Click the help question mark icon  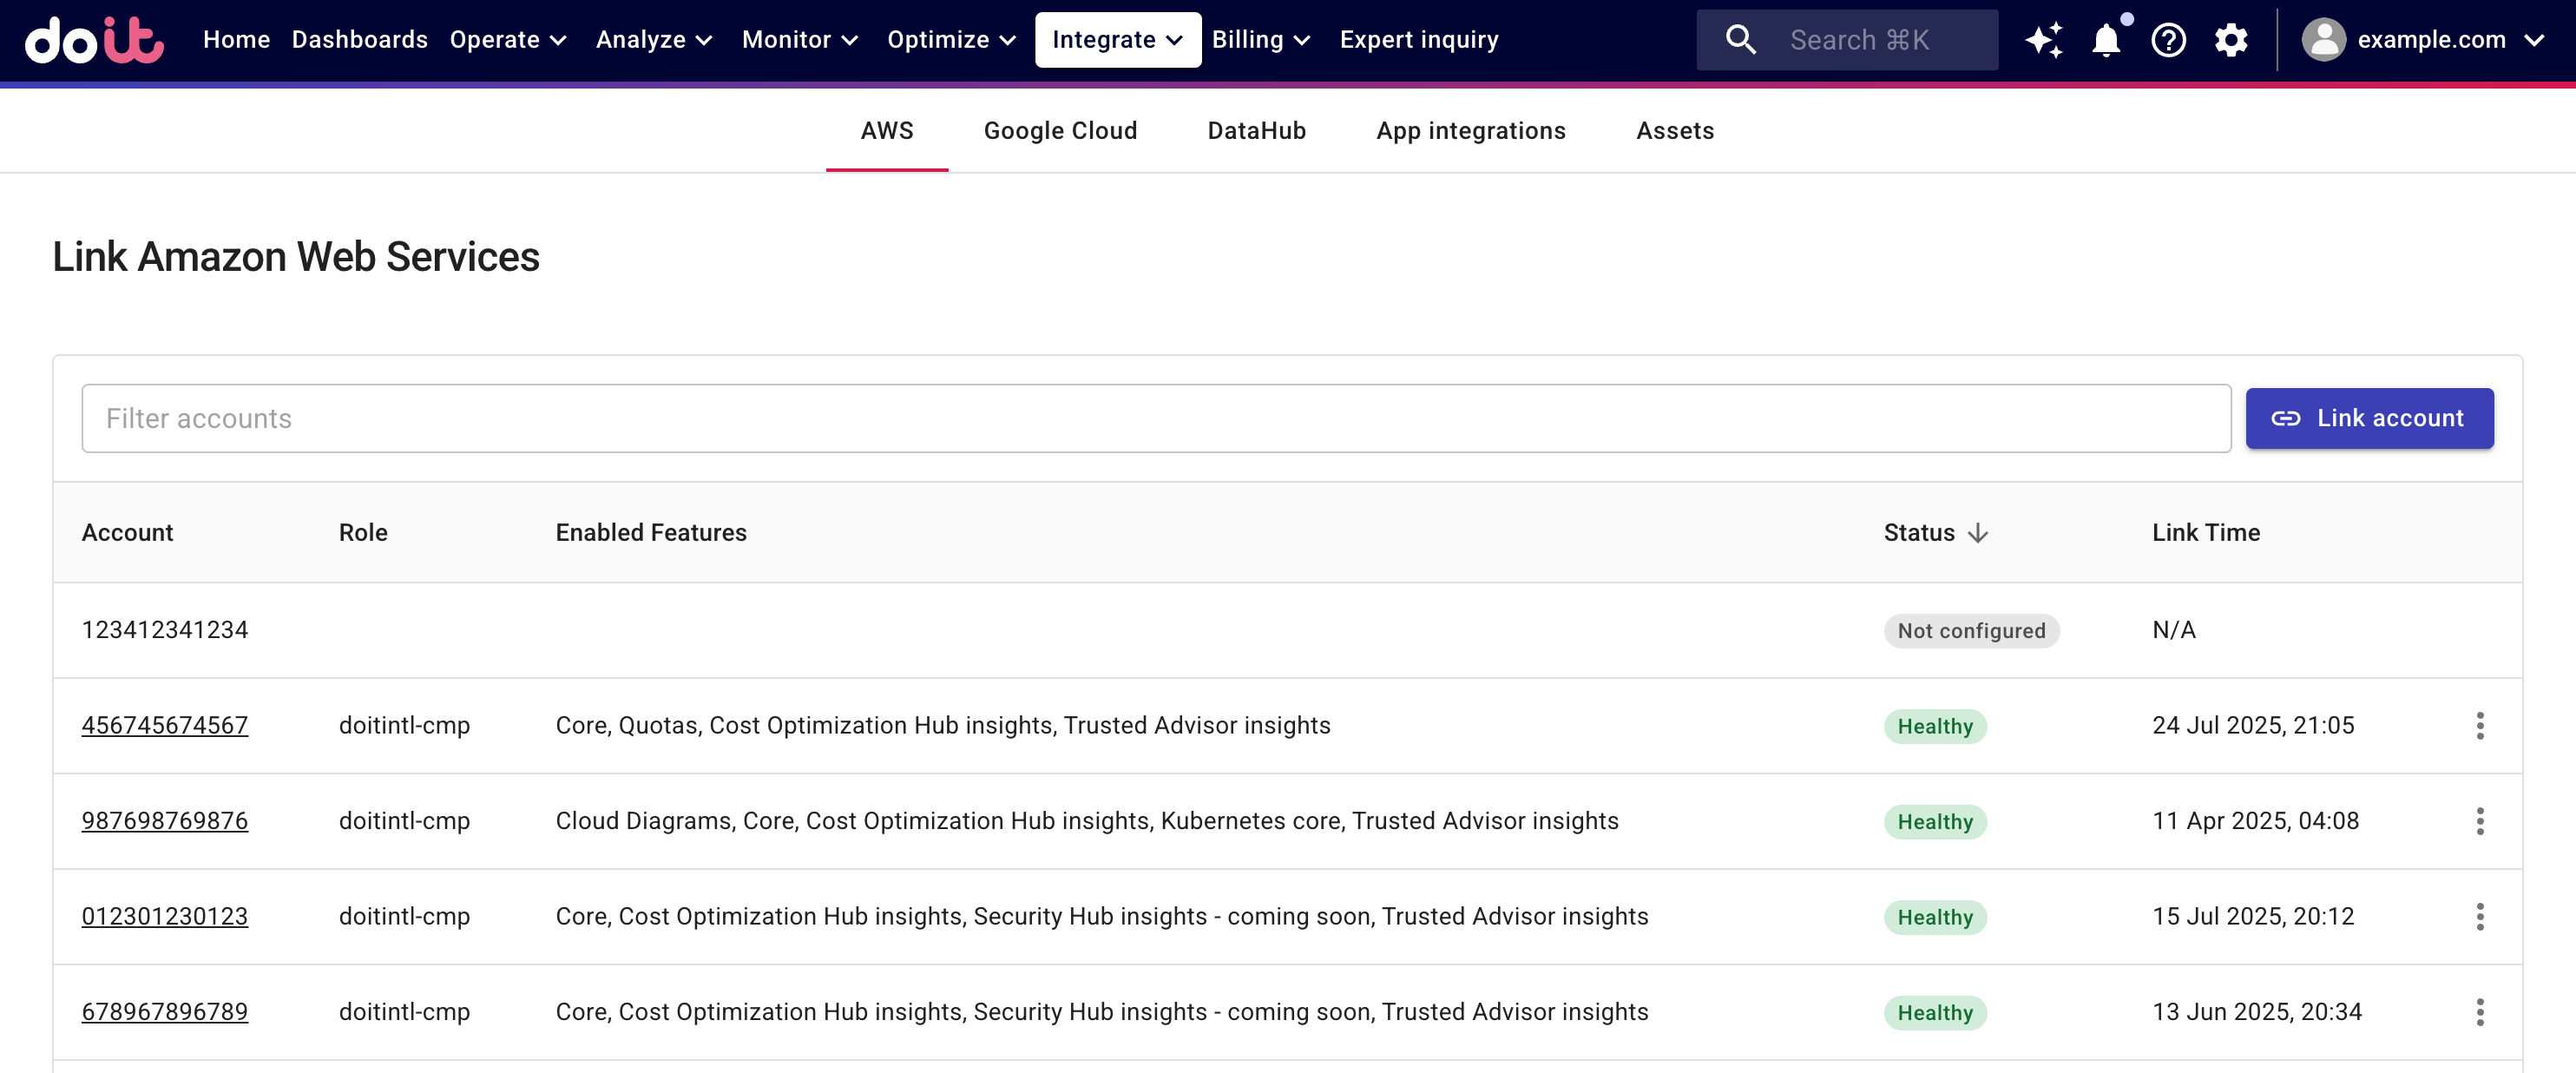coord(2168,40)
